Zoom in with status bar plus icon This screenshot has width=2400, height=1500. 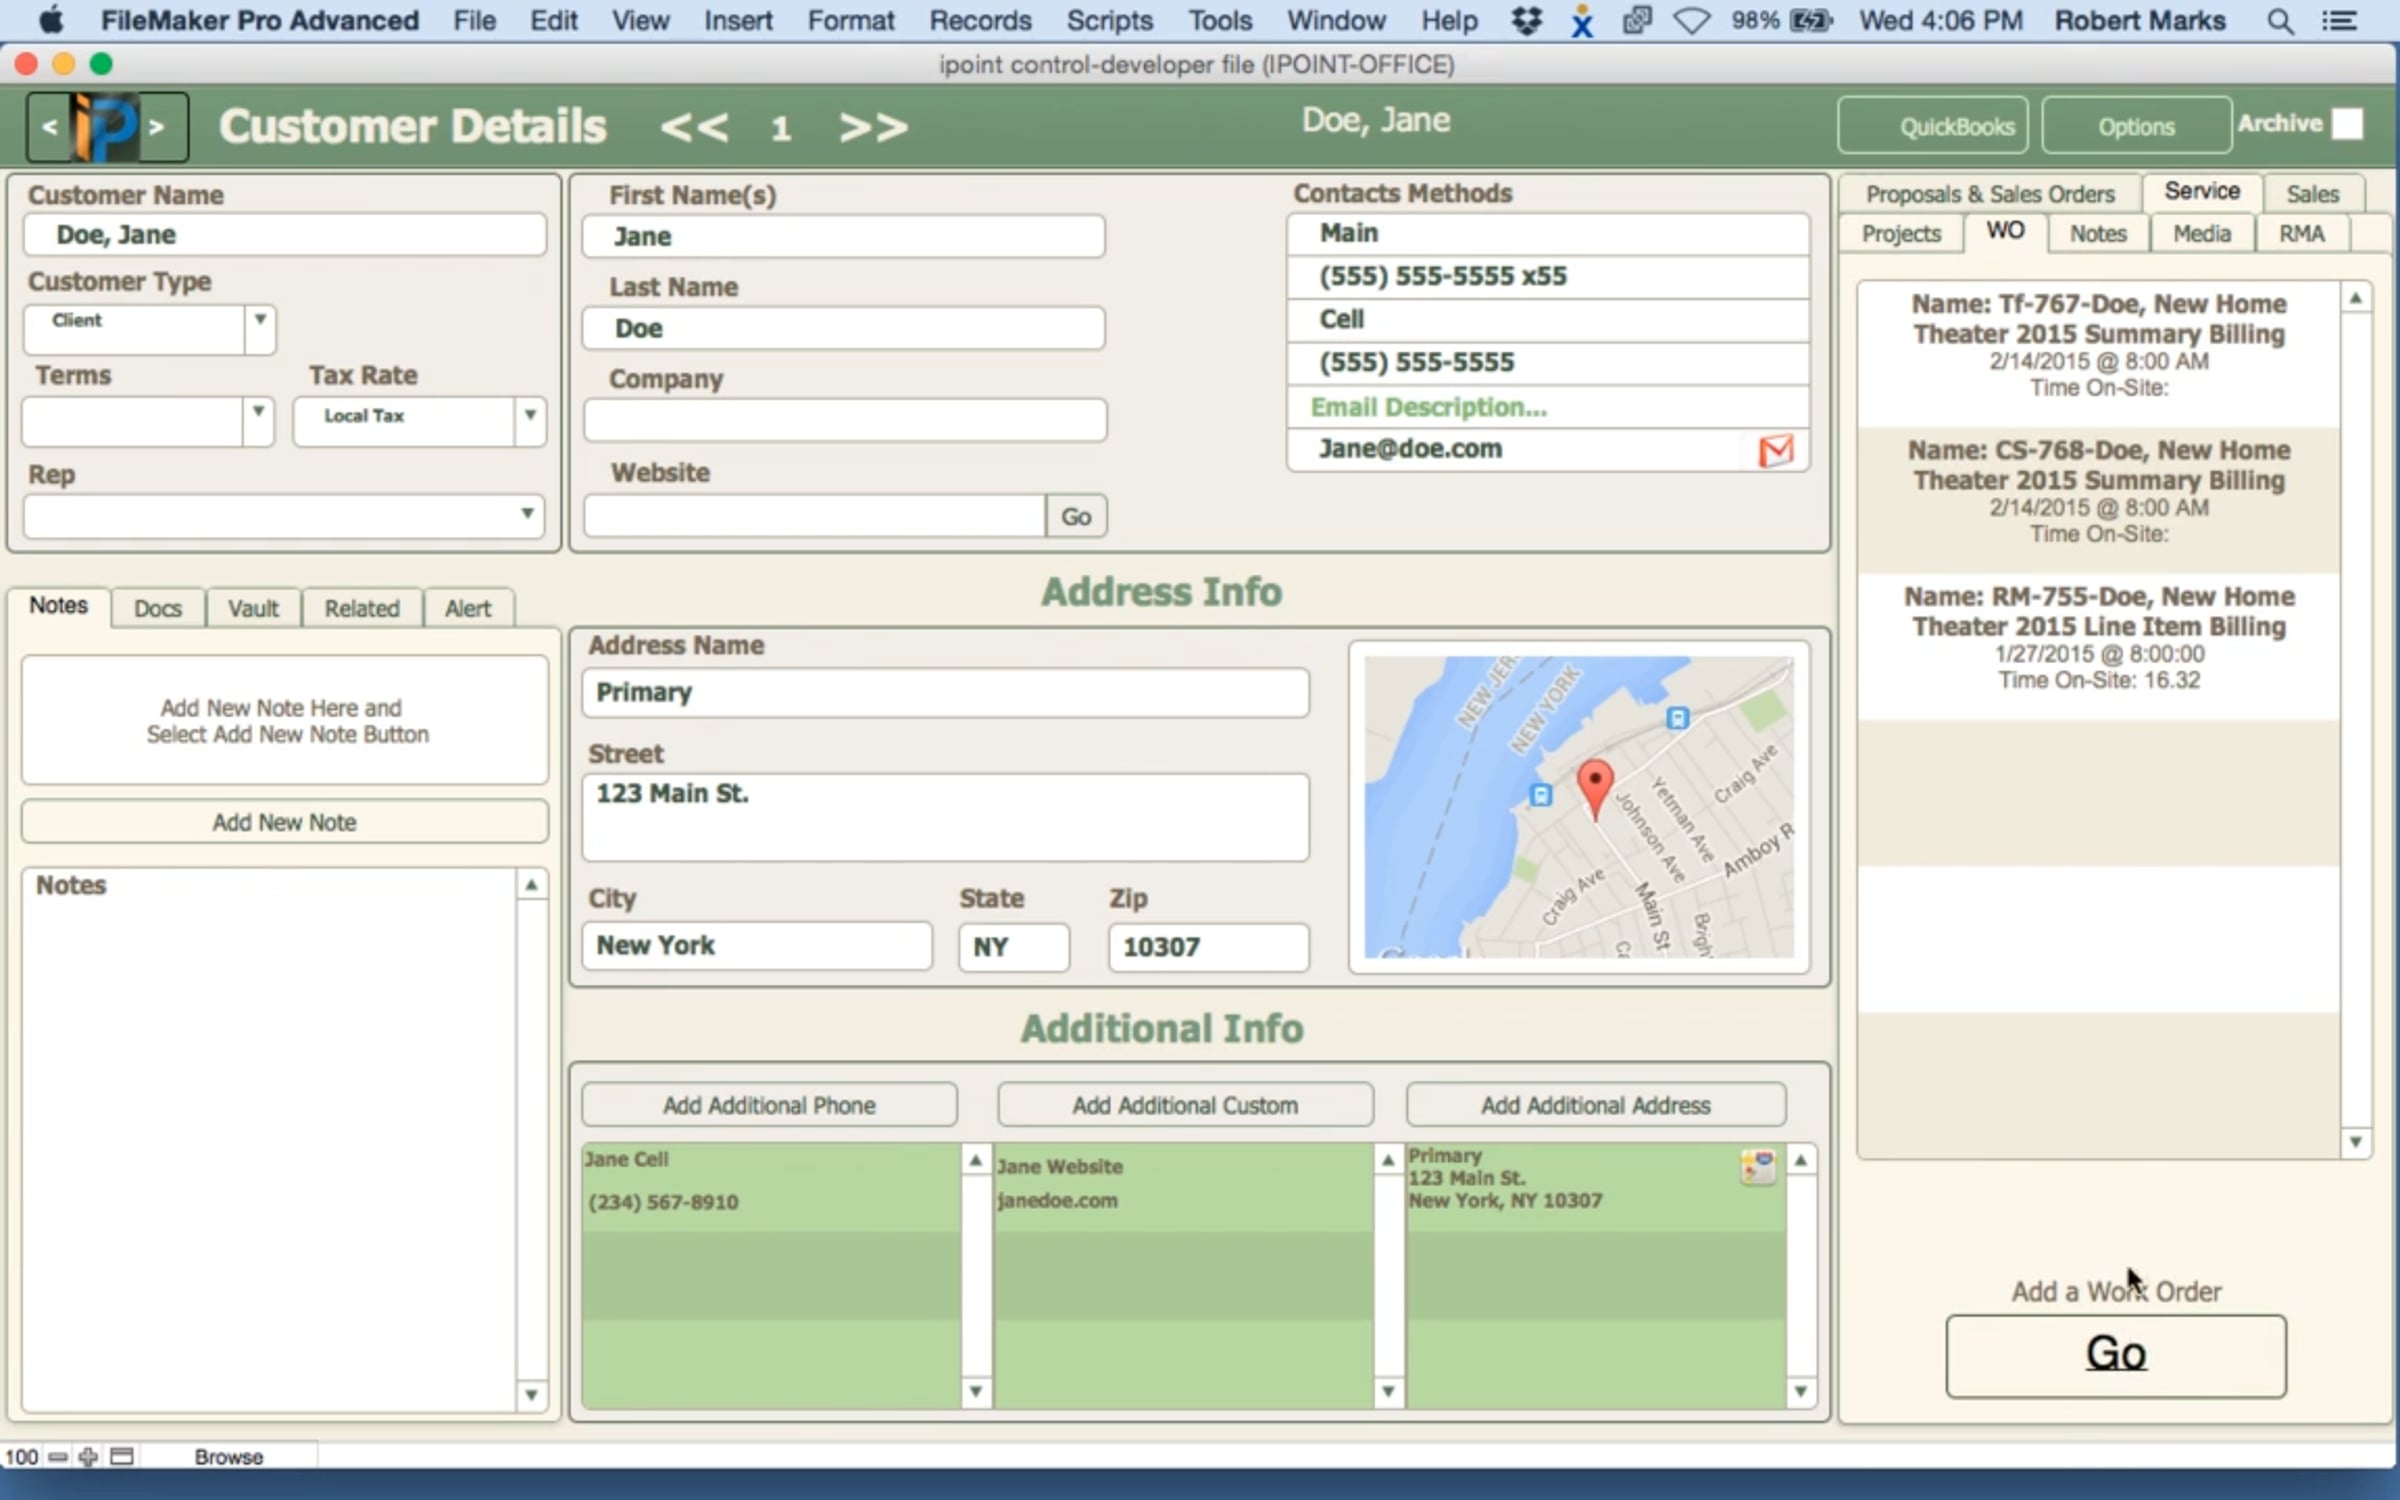coord(88,1457)
